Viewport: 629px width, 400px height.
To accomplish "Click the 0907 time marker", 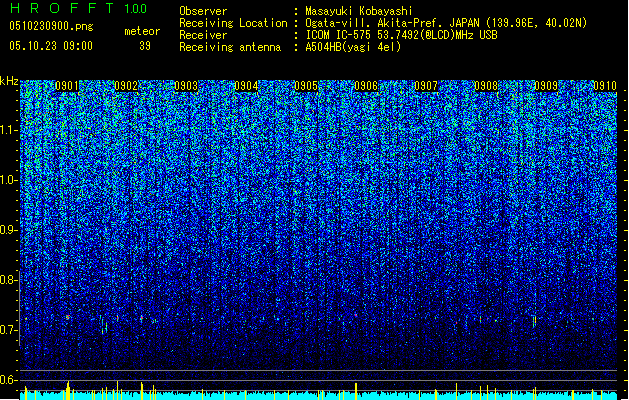I will 426,86.
